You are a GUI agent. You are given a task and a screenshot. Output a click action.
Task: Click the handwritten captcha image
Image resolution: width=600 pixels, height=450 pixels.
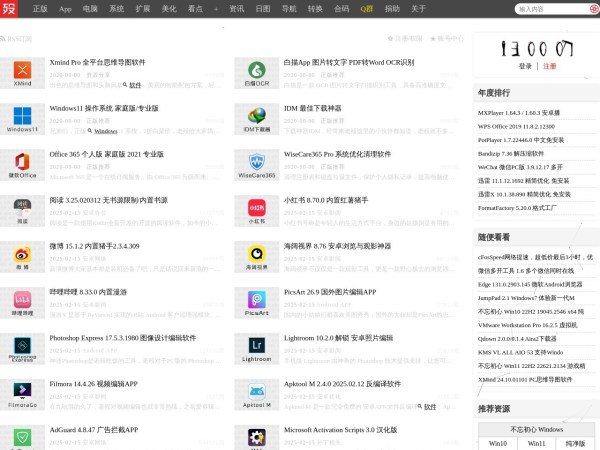coord(537,49)
